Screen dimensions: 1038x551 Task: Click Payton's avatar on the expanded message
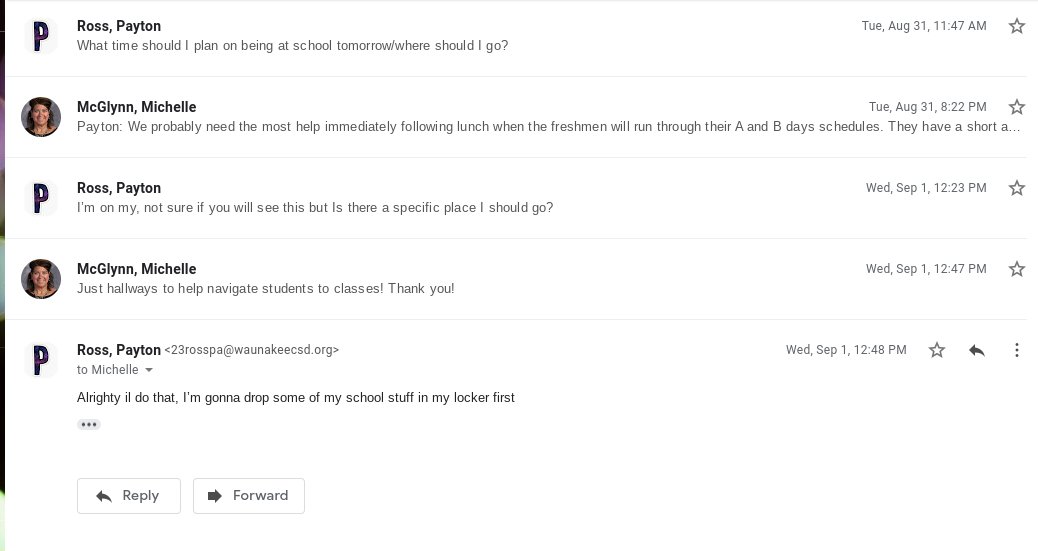click(41, 360)
